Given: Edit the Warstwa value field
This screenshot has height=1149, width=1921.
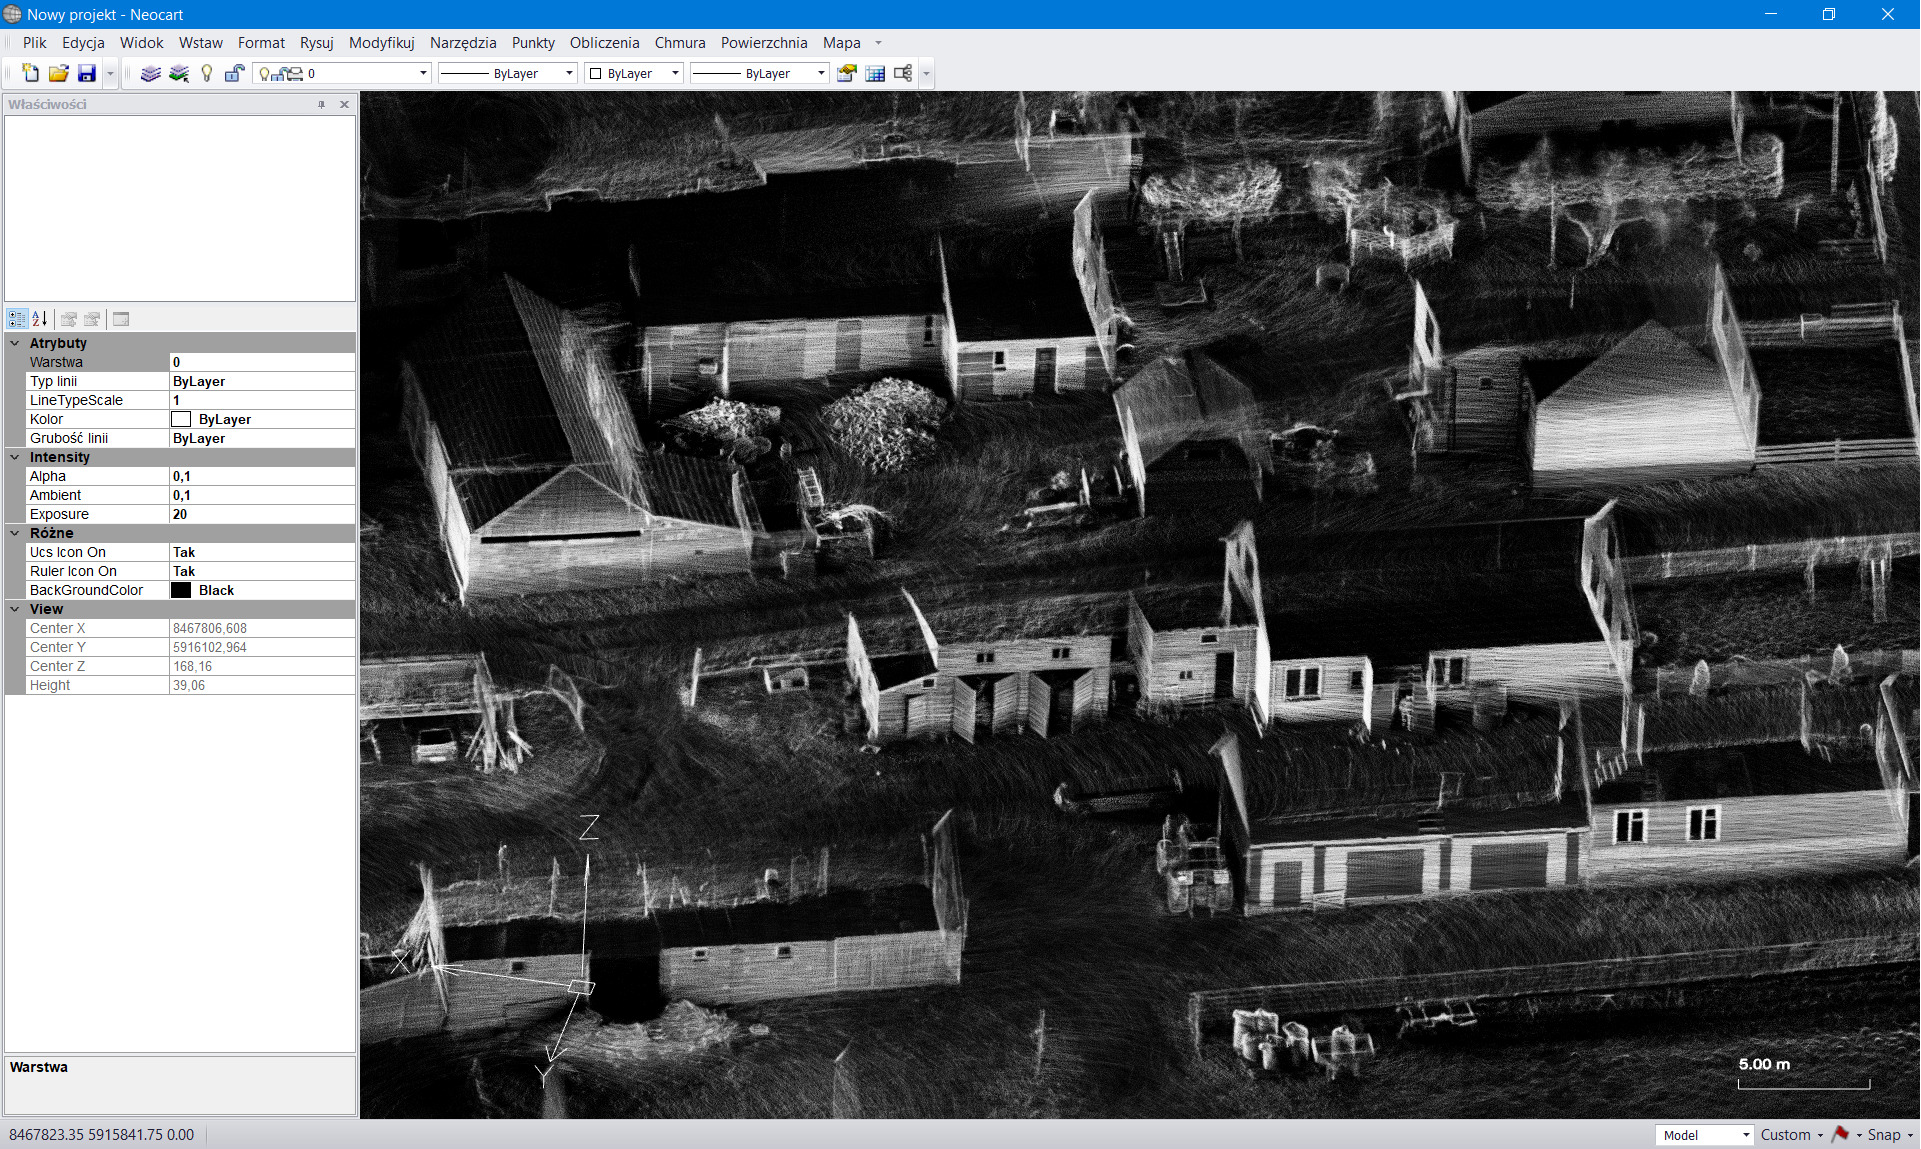Looking at the screenshot, I should point(262,362).
